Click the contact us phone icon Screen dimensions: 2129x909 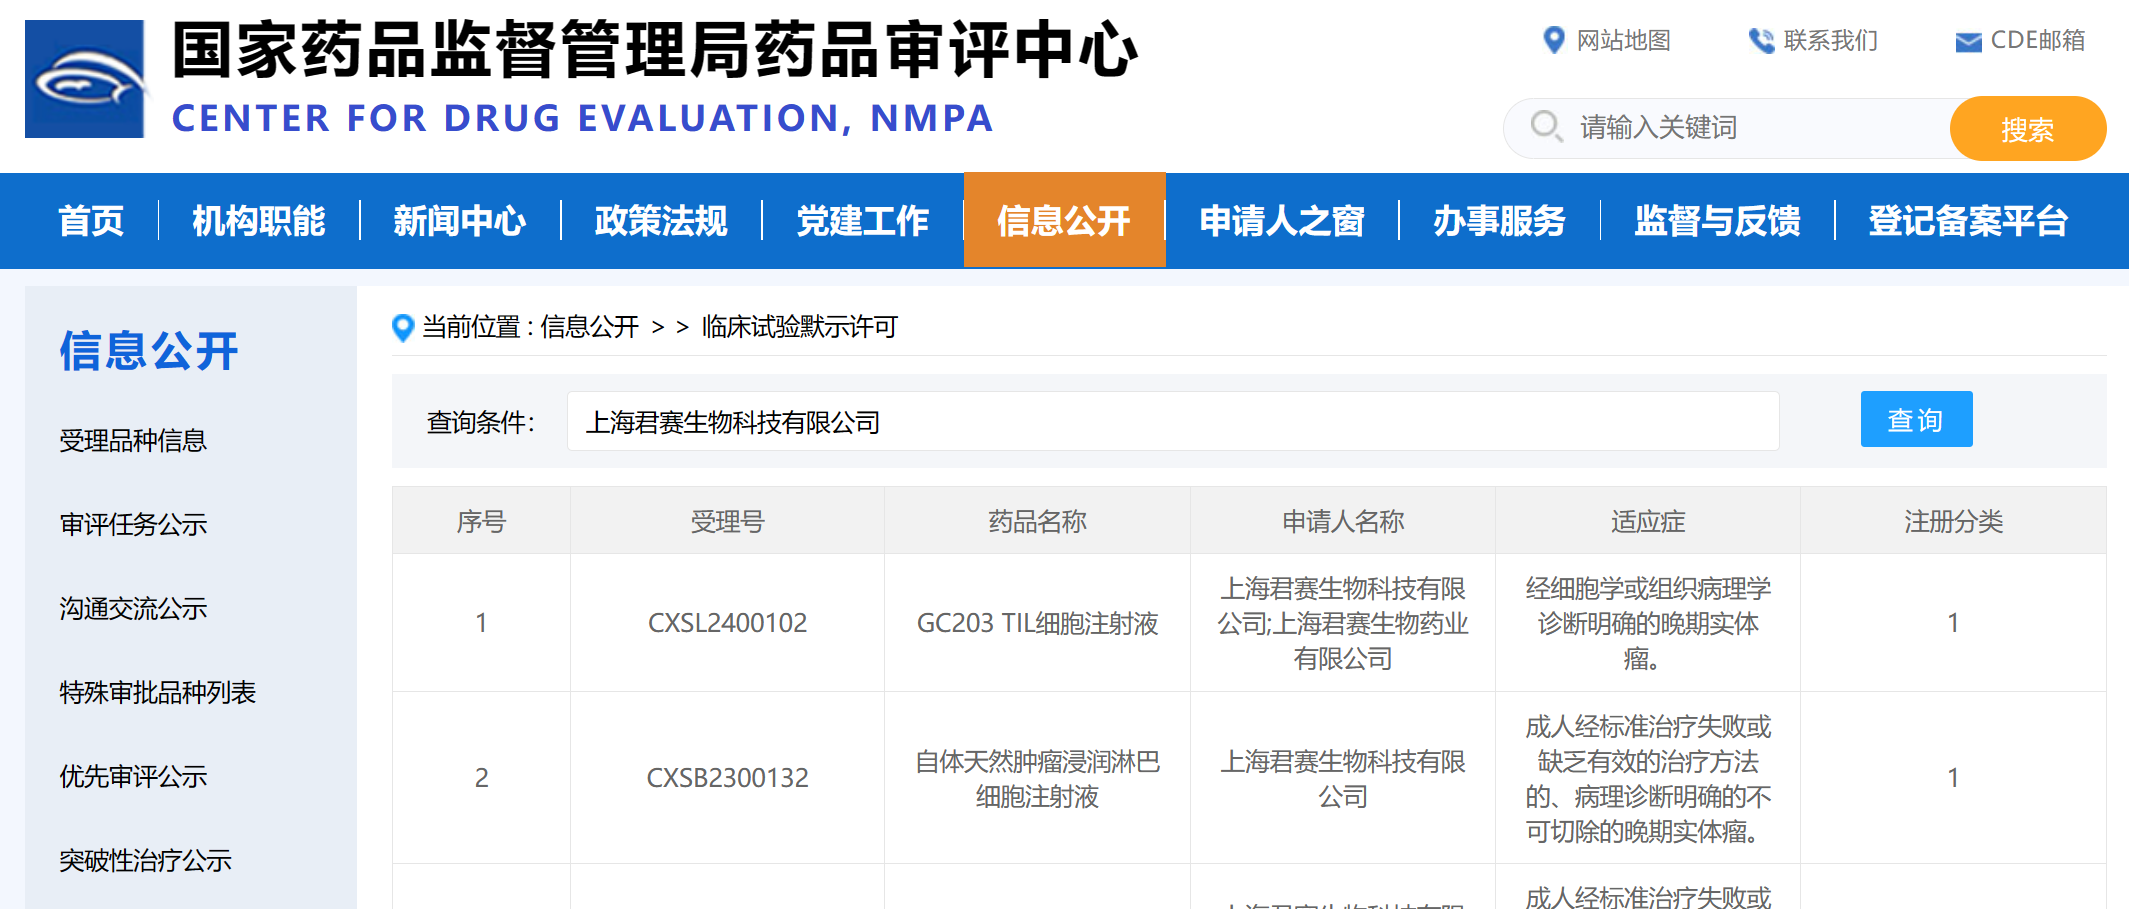1761,41
